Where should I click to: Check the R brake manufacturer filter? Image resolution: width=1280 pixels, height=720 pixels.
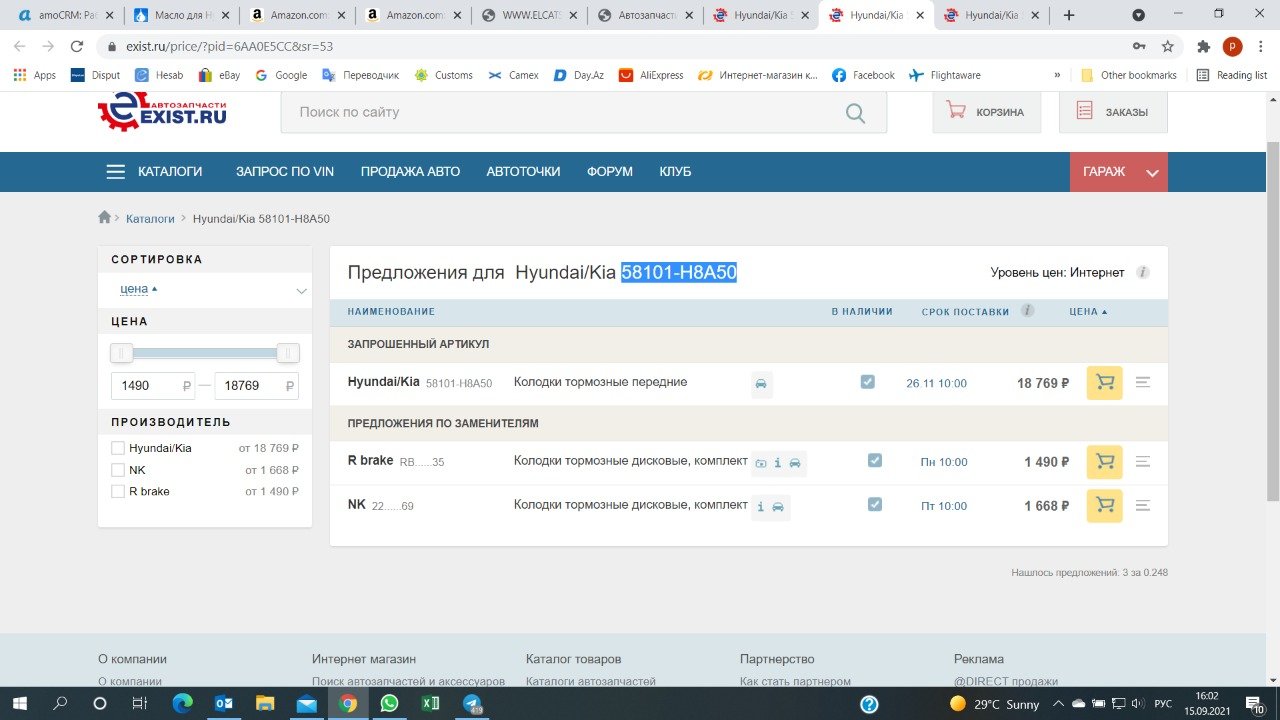(x=118, y=491)
